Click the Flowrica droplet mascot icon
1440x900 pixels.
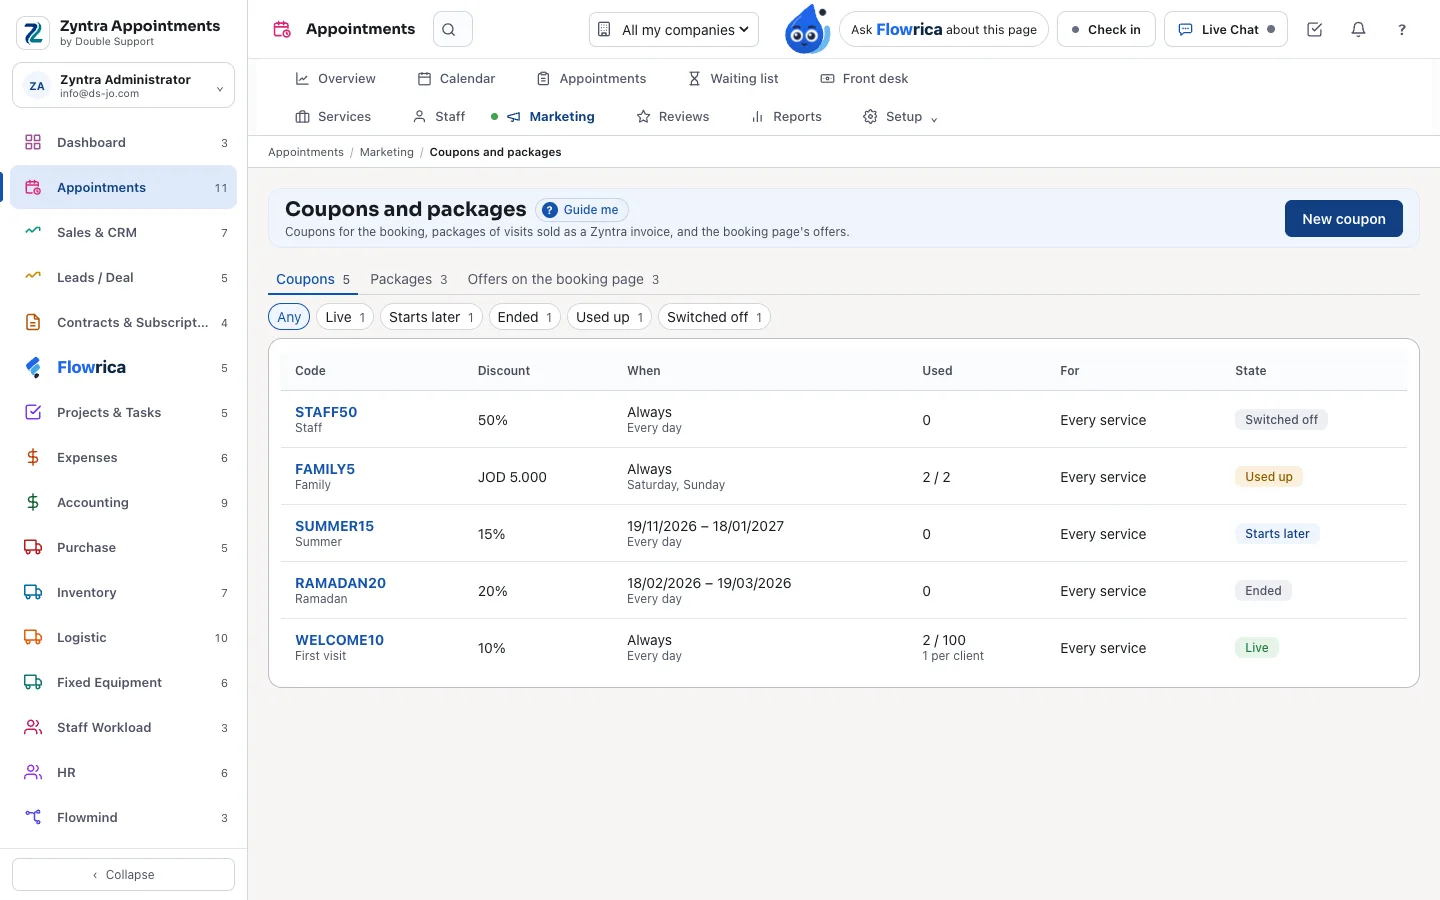(806, 29)
